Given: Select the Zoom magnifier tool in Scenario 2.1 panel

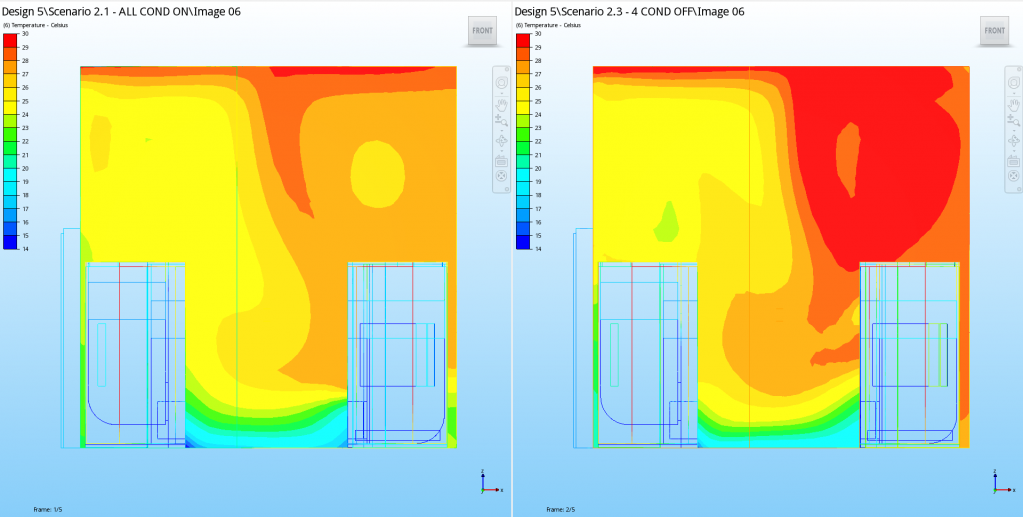Looking at the screenshot, I should [502, 120].
